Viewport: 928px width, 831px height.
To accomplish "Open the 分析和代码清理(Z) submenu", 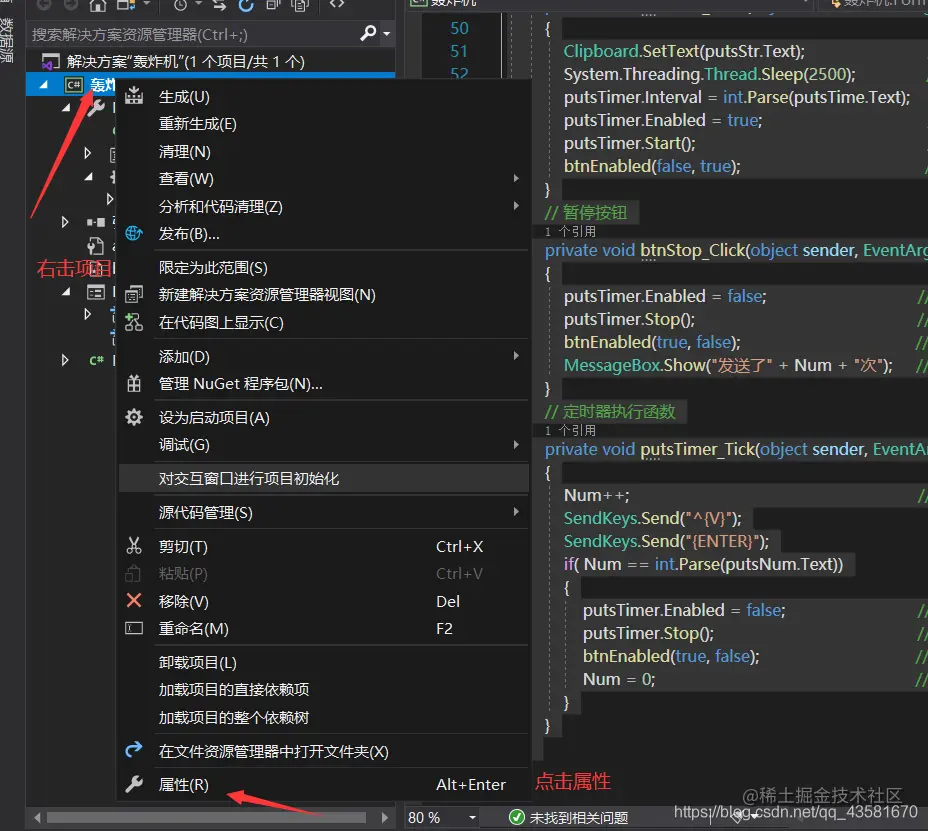I will [516, 206].
